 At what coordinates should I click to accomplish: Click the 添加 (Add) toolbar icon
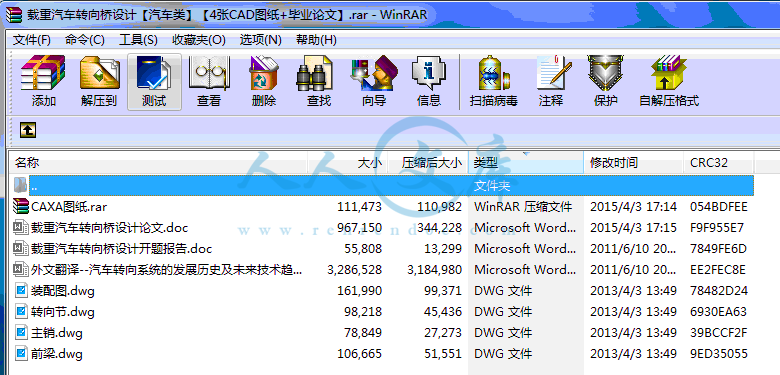click(43, 73)
